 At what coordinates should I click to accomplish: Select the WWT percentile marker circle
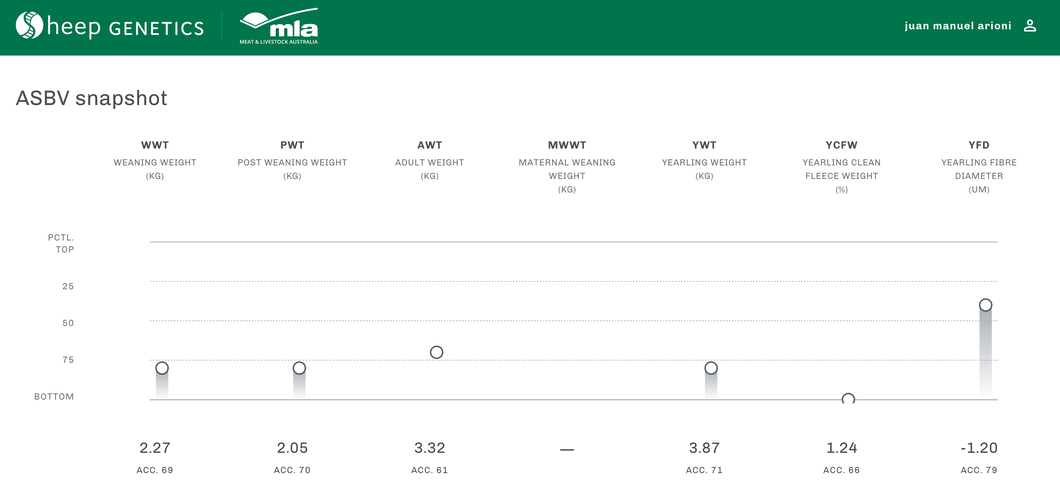tap(162, 368)
